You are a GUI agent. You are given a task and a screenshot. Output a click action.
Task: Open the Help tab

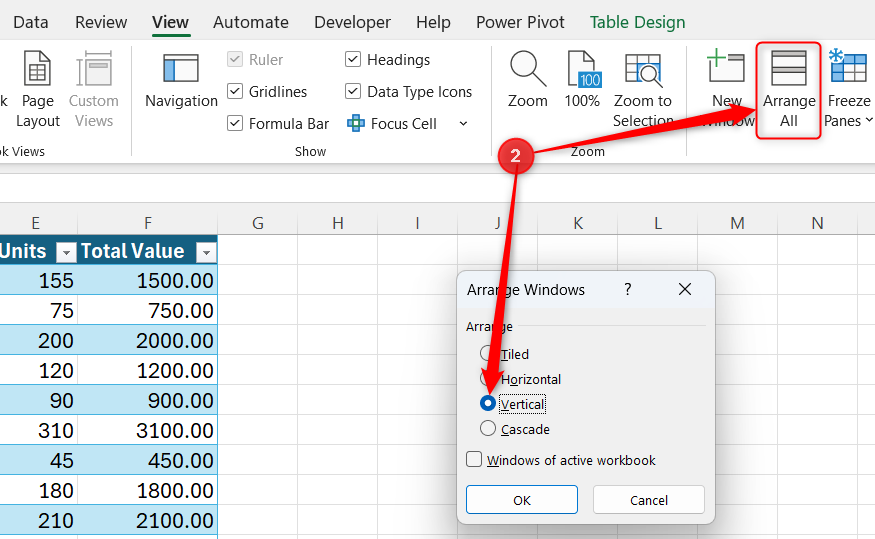(433, 22)
